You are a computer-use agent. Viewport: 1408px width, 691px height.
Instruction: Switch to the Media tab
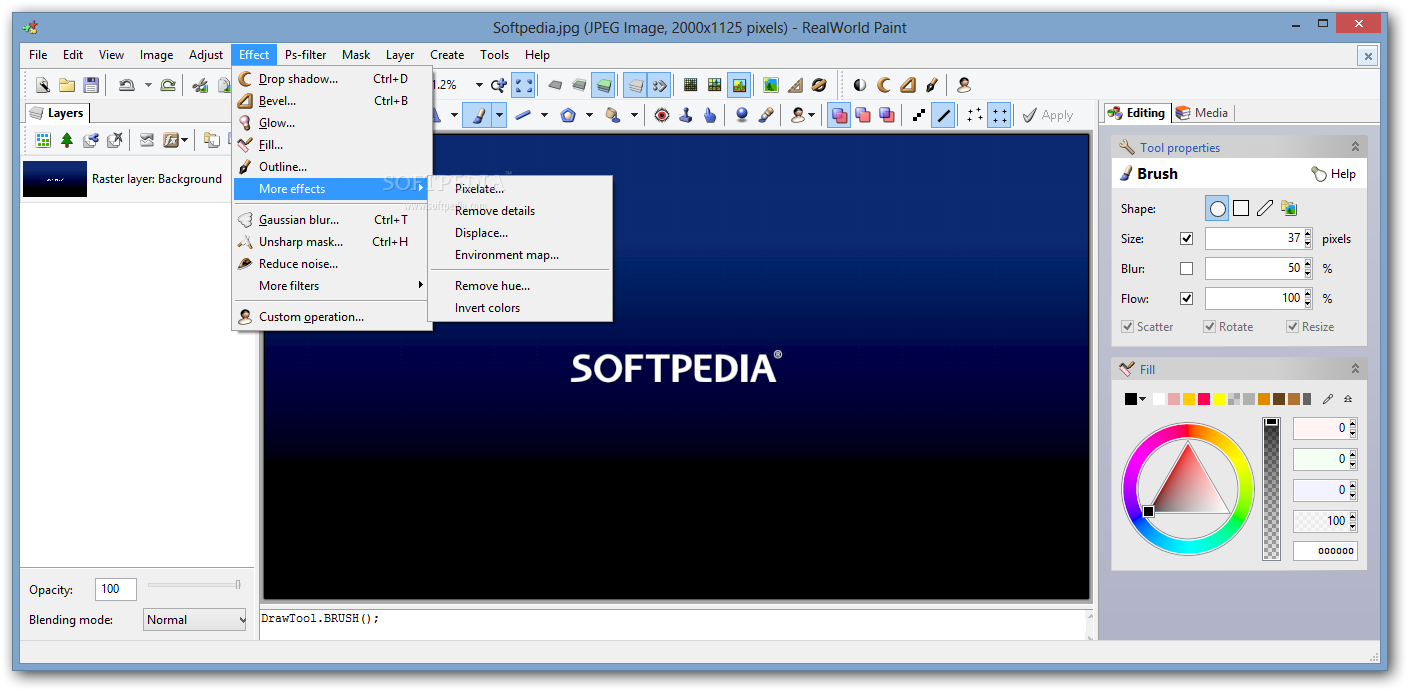pyautogui.click(x=1202, y=113)
